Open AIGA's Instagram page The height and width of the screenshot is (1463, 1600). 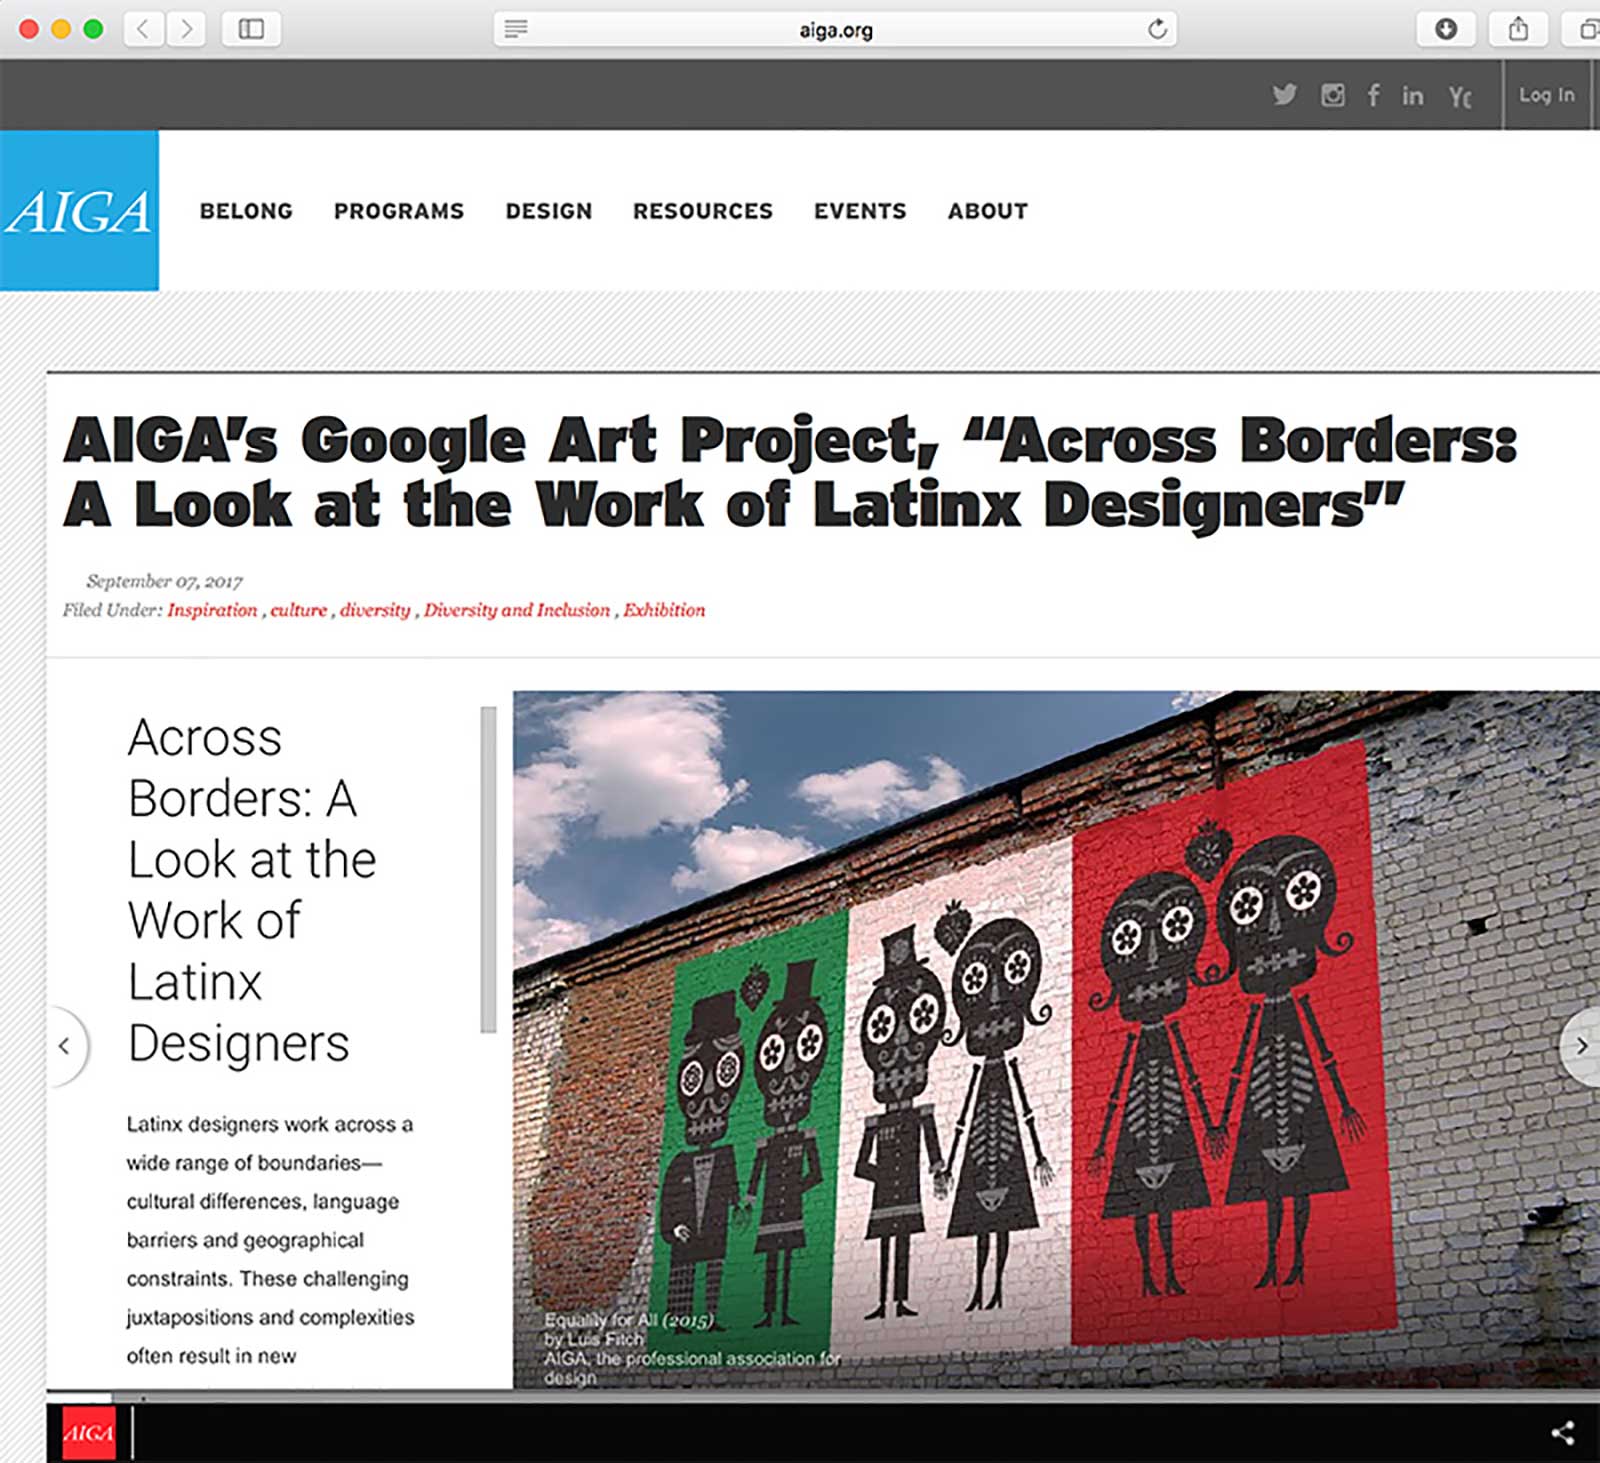pos(1332,95)
